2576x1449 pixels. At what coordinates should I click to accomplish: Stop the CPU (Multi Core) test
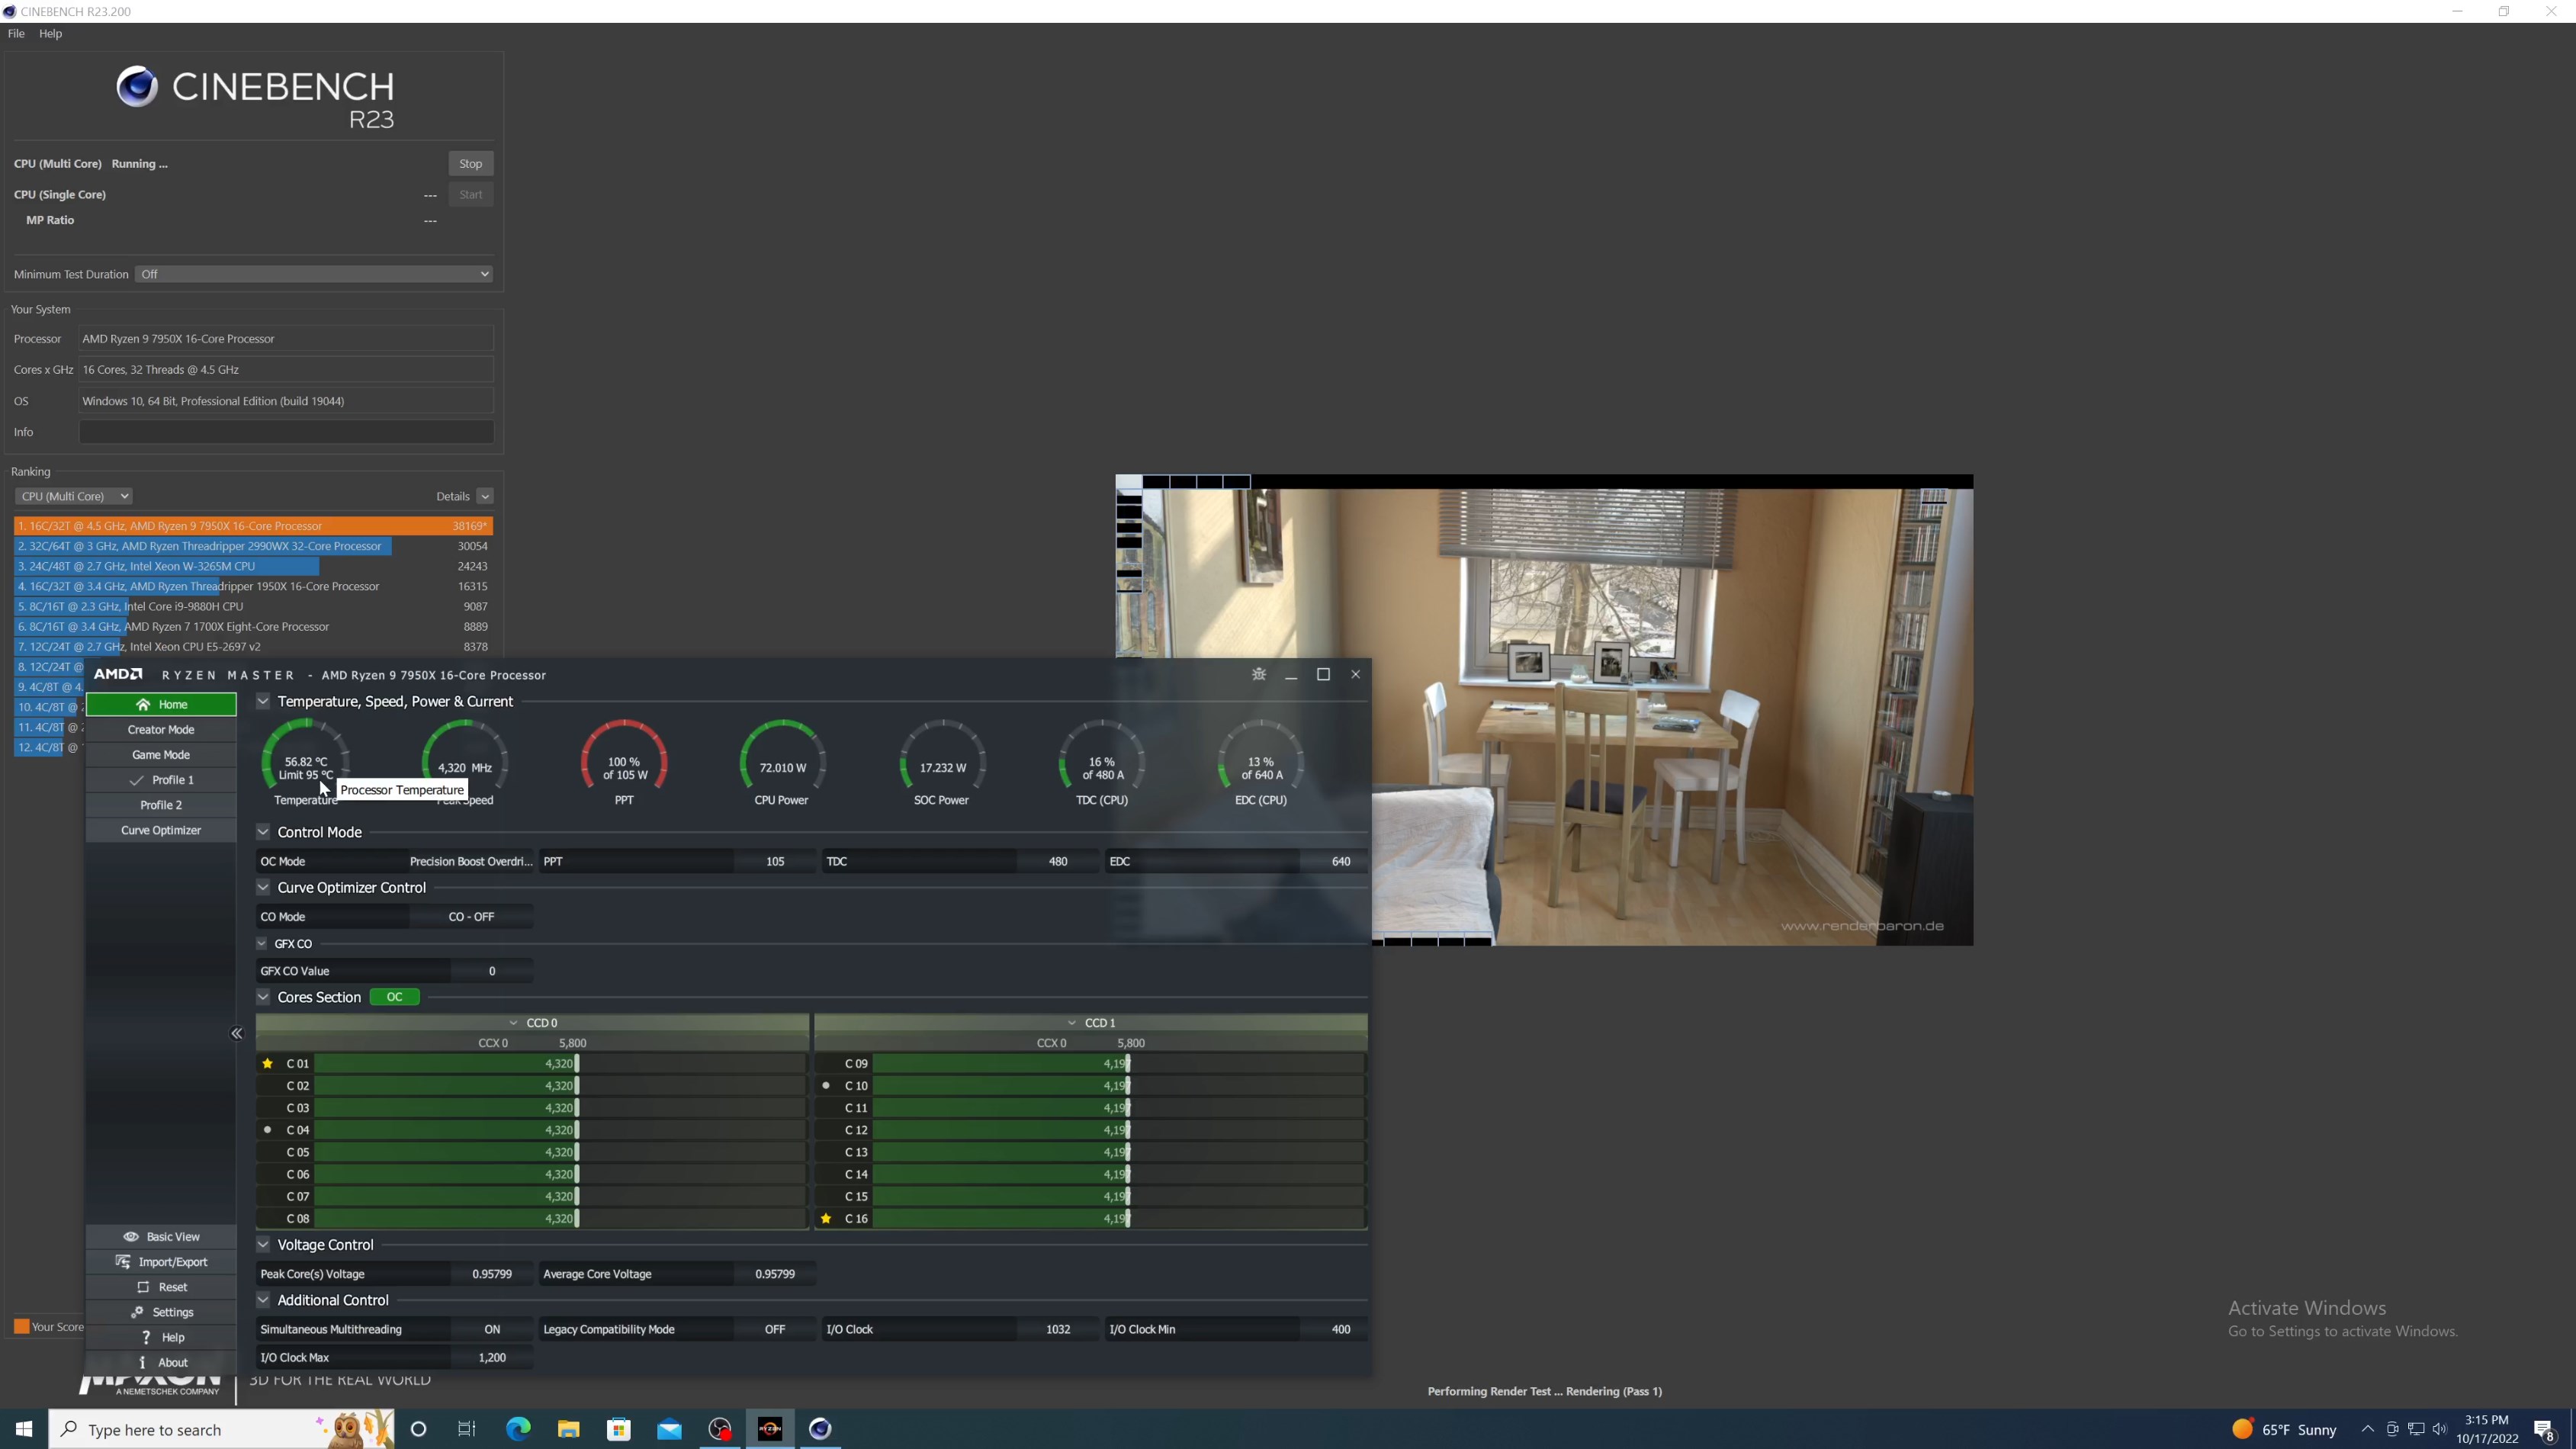(x=470, y=163)
